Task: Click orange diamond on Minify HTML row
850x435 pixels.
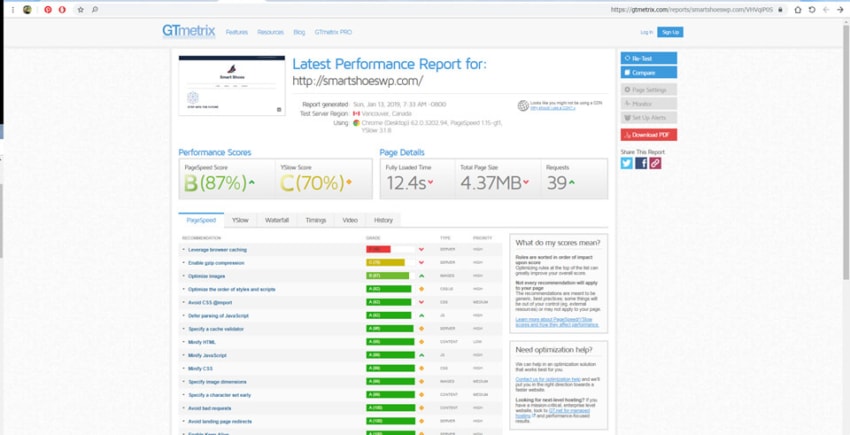Action: [x=421, y=342]
